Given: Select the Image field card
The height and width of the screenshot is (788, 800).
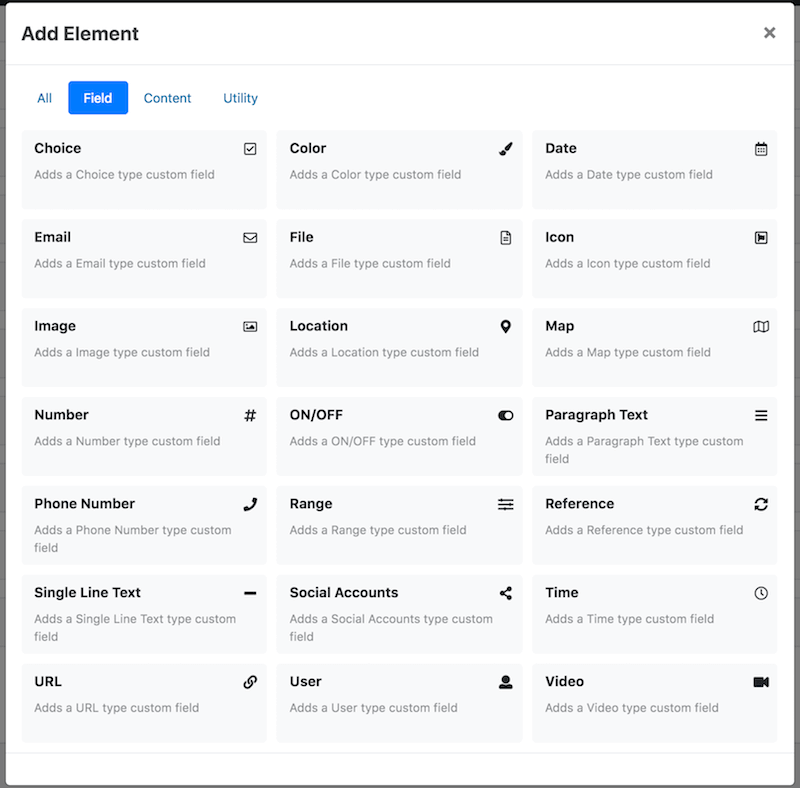Looking at the screenshot, I should (x=144, y=348).
